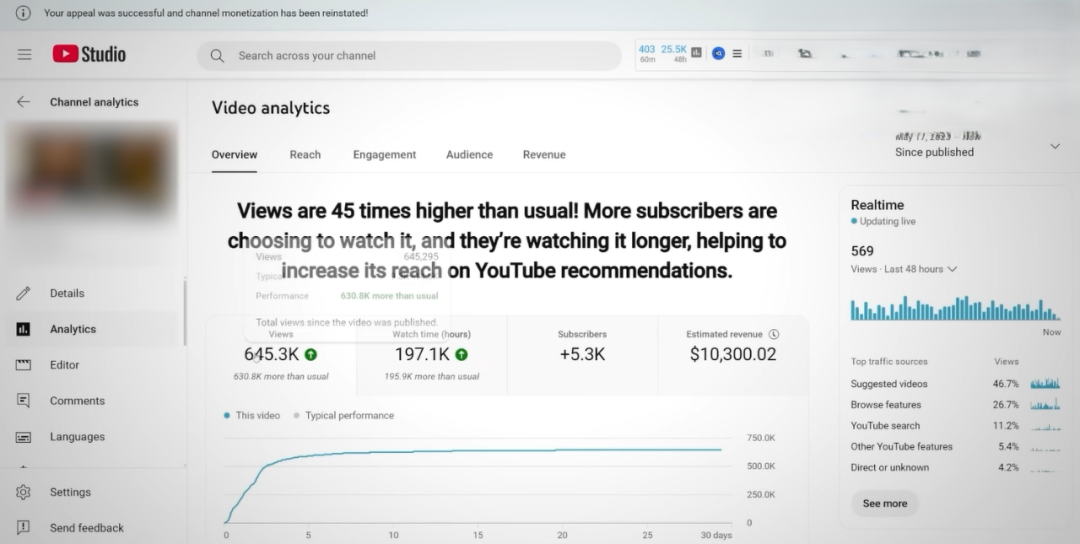
Task: Open the Audience tab
Action: point(469,155)
